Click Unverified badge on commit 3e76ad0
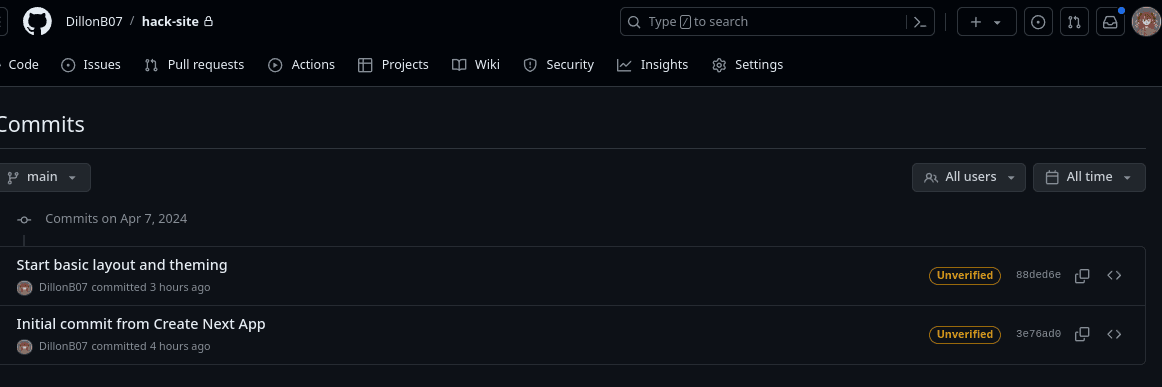 [x=964, y=334]
